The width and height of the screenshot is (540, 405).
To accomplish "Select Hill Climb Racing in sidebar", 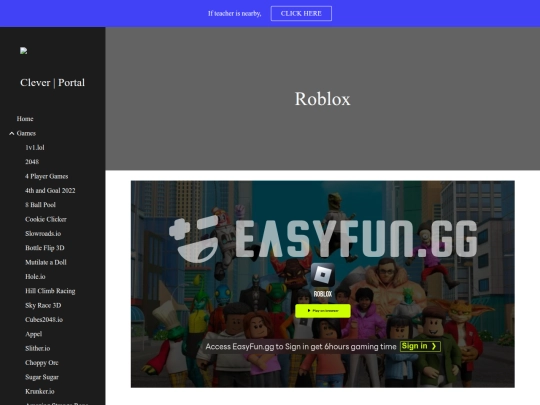I will click(x=50, y=291).
